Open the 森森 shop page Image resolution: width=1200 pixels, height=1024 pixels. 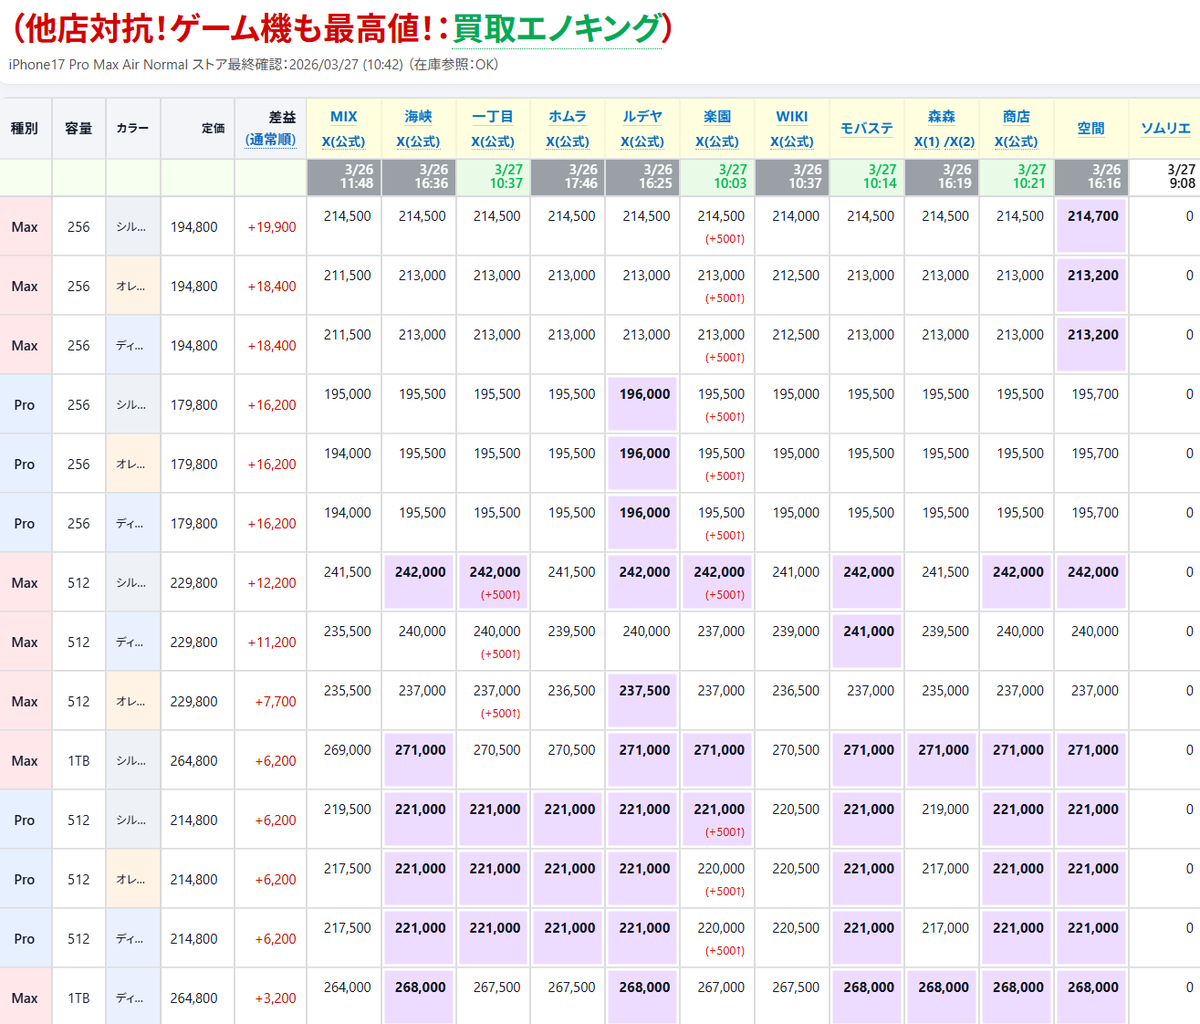(942, 115)
